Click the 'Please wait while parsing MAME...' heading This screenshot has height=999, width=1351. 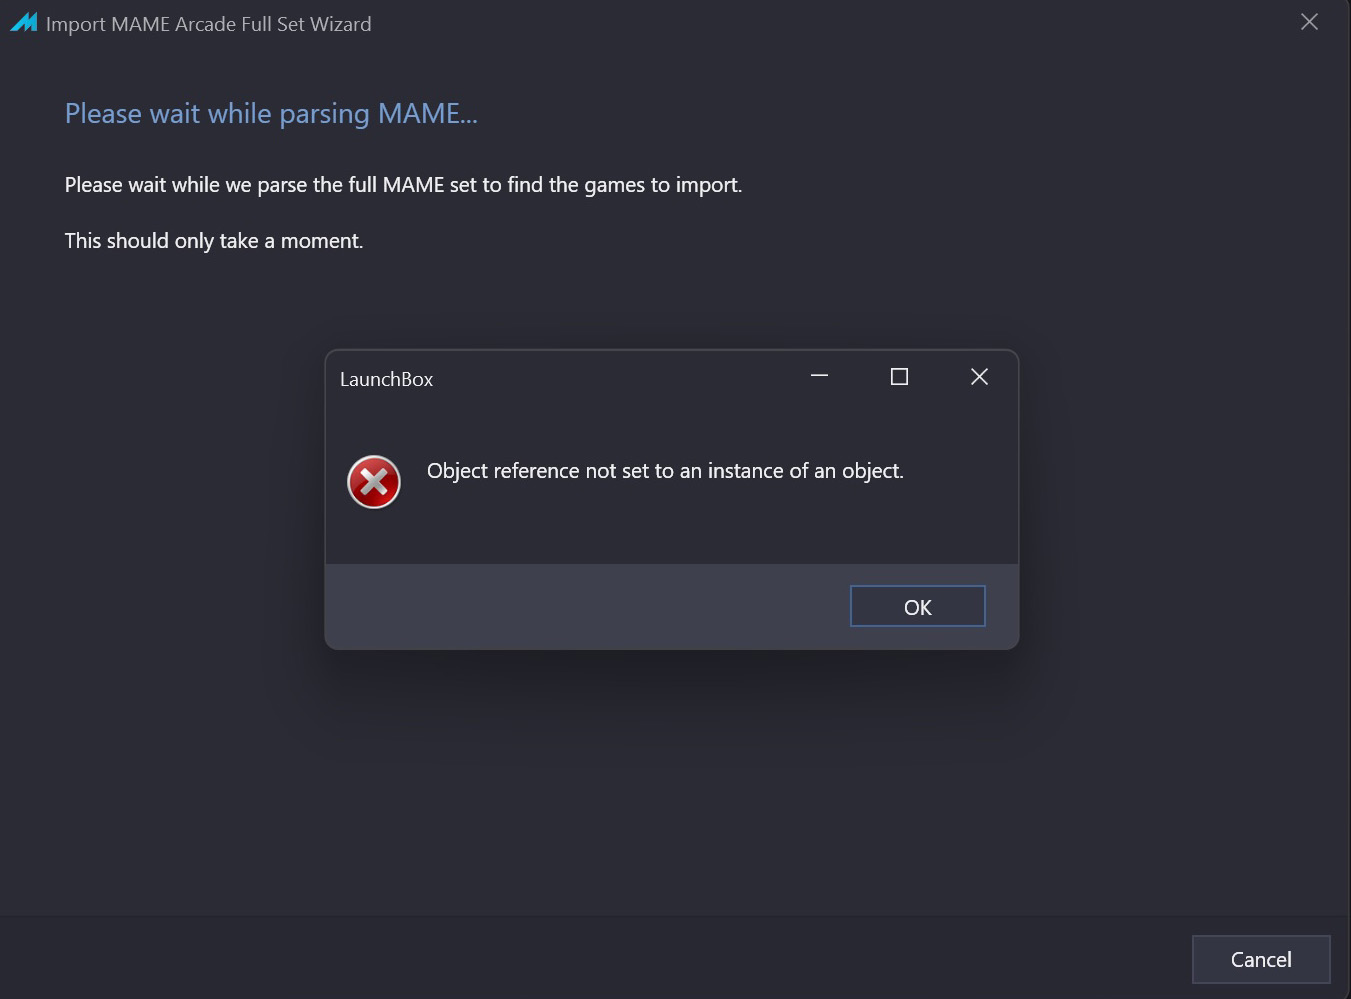pyautogui.click(x=271, y=114)
